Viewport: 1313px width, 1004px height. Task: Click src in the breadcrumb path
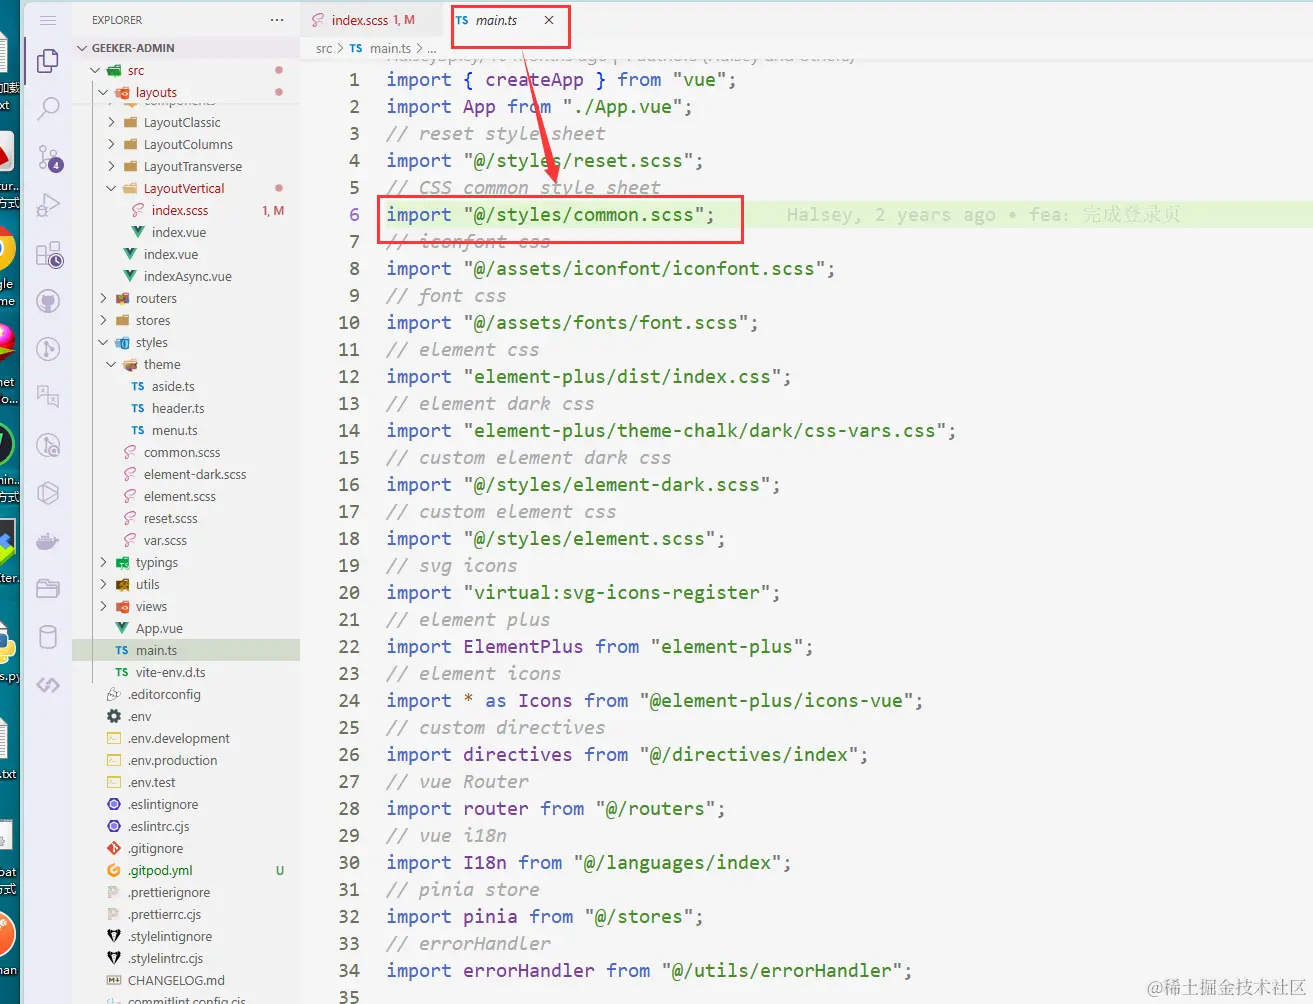tap(324, 48)
